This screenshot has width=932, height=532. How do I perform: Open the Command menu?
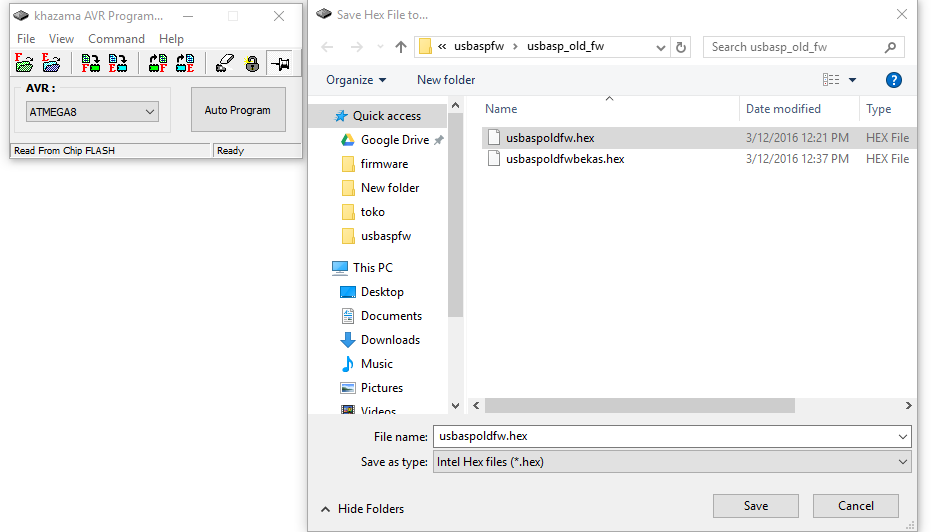[116, 39]
